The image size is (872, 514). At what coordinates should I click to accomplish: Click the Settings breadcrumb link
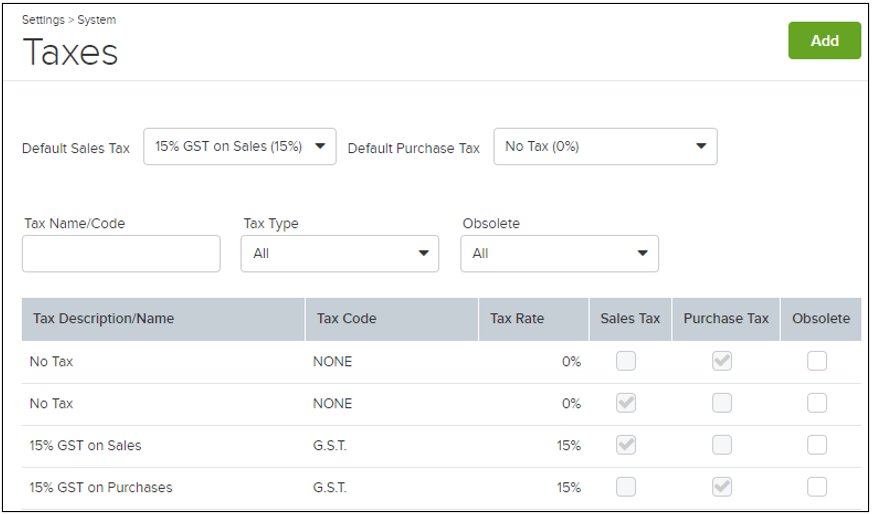tap(43, 20)
